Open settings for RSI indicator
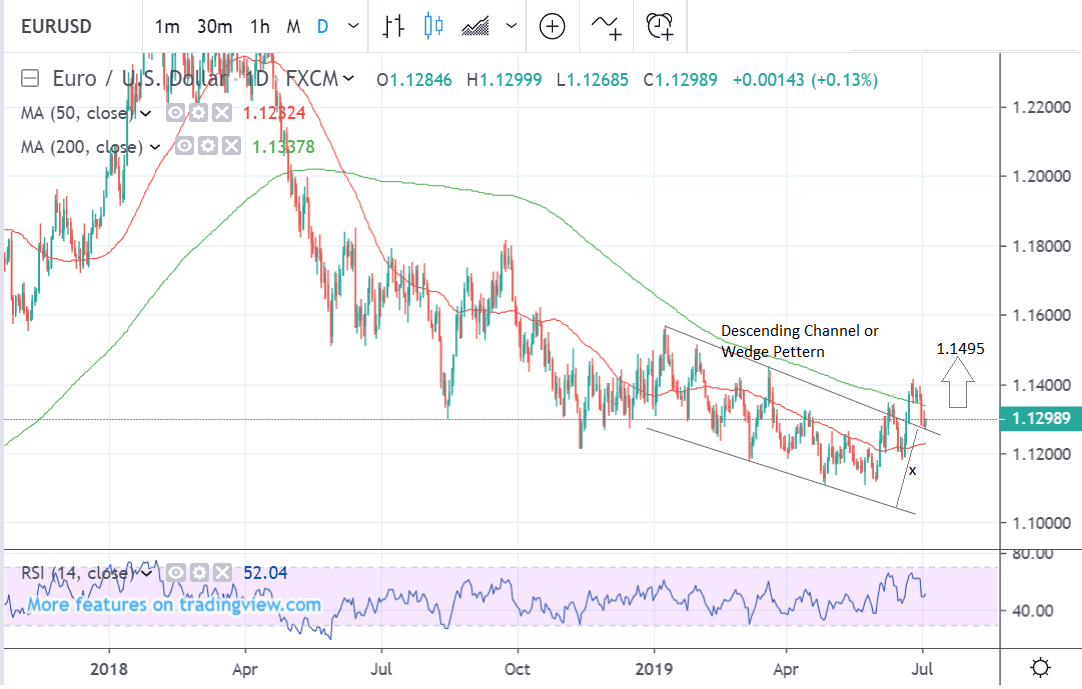The width and height of the screenshot is (1082, 689). point(199,572)
